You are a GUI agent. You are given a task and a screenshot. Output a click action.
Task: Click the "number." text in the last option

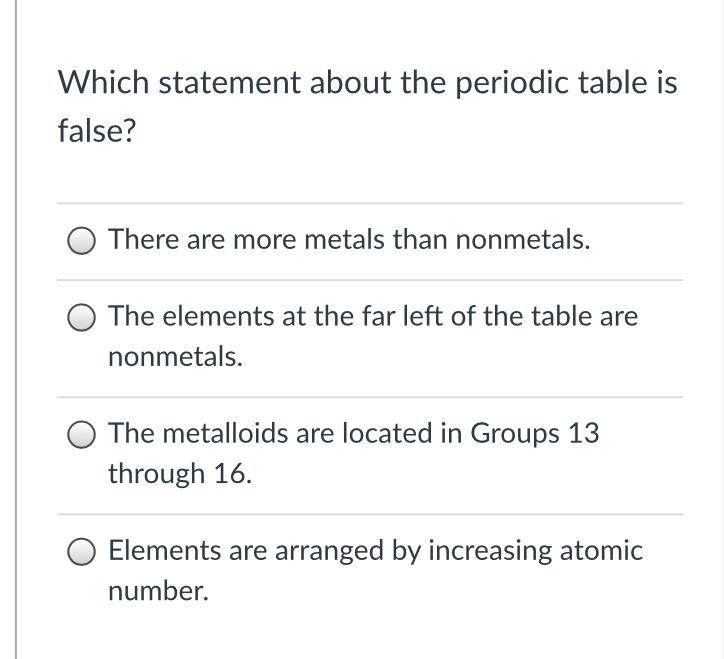point(158,591)
